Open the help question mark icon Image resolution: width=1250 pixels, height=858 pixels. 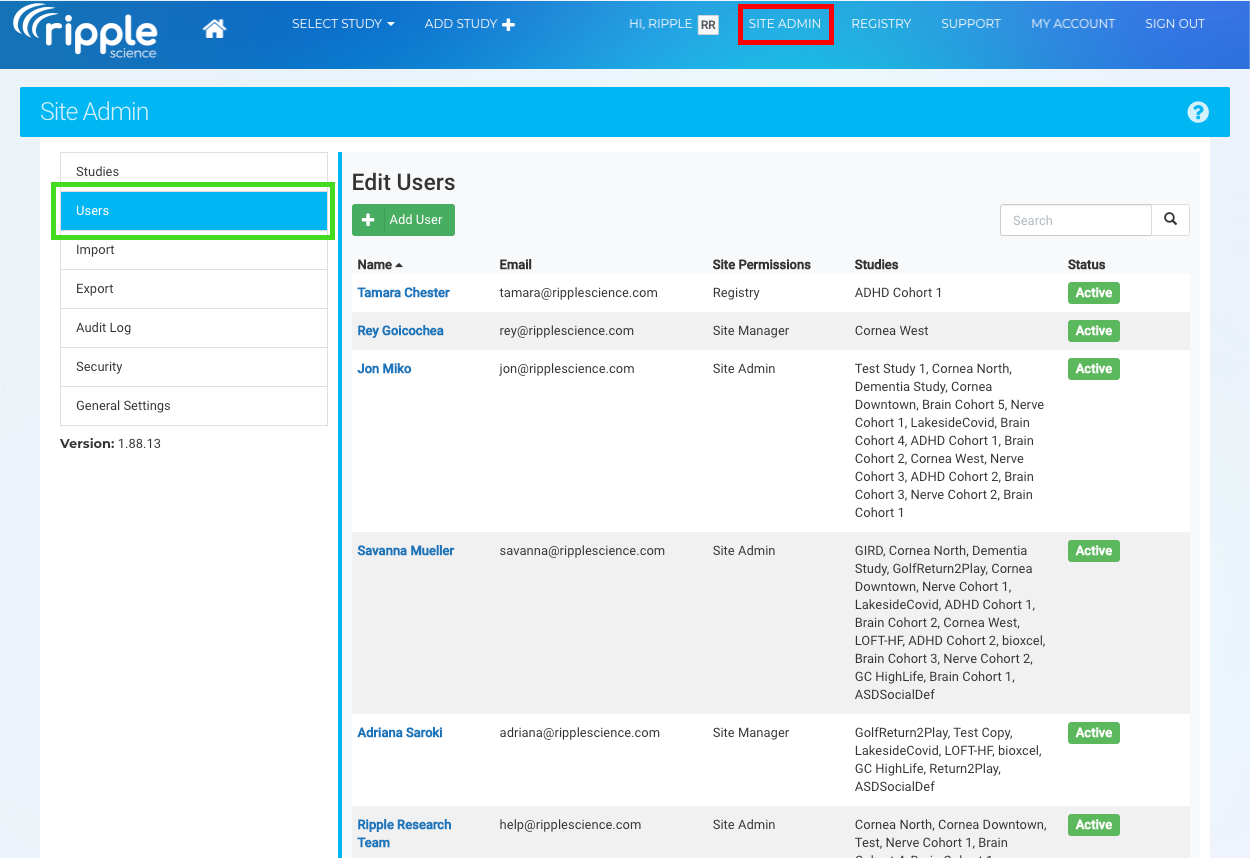[x=1198, y=112]
